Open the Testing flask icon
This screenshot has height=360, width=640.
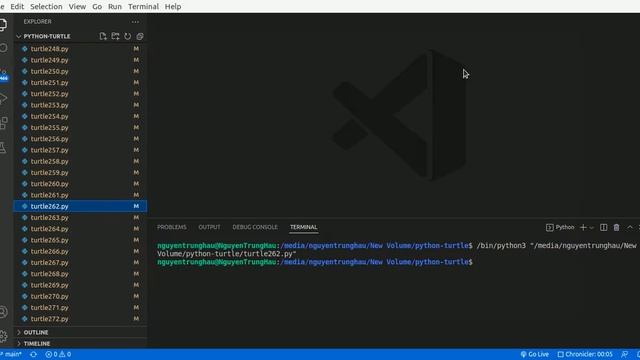click(x=3, y=148)
